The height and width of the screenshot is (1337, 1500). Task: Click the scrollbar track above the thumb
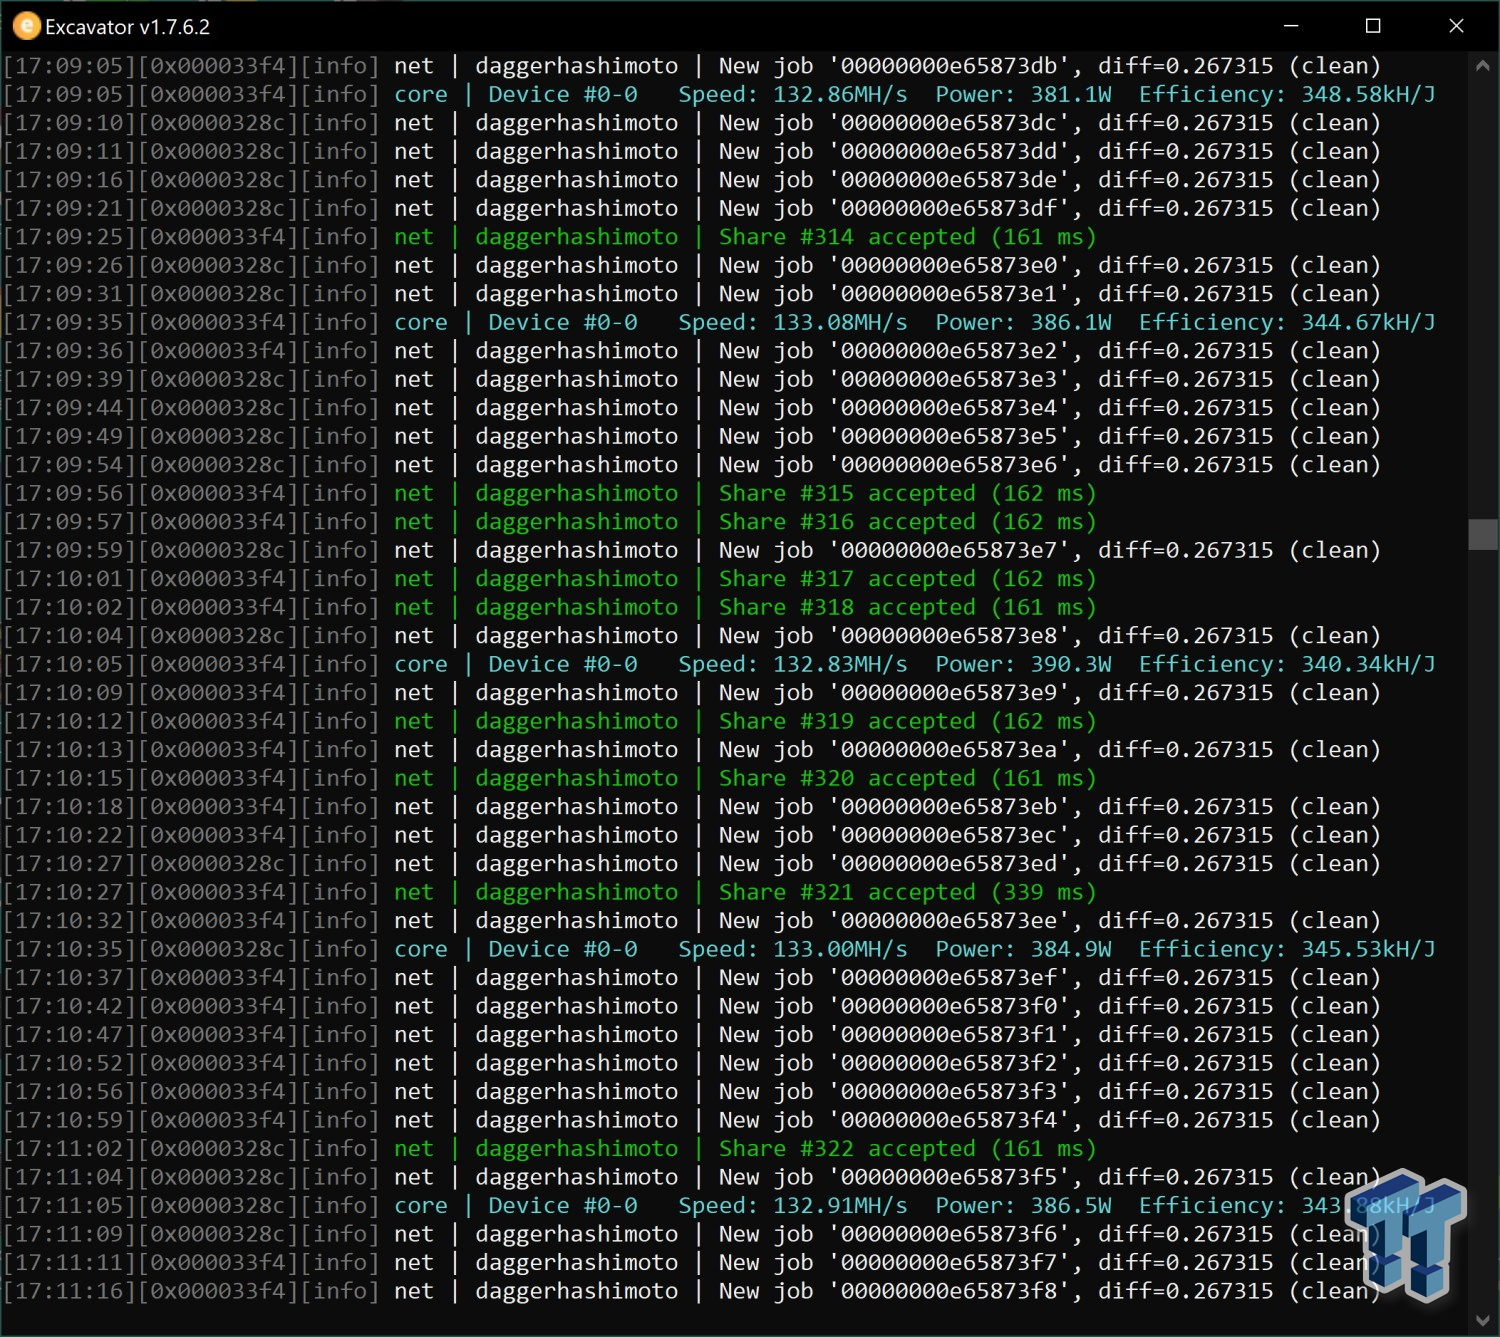[1482, 300]
